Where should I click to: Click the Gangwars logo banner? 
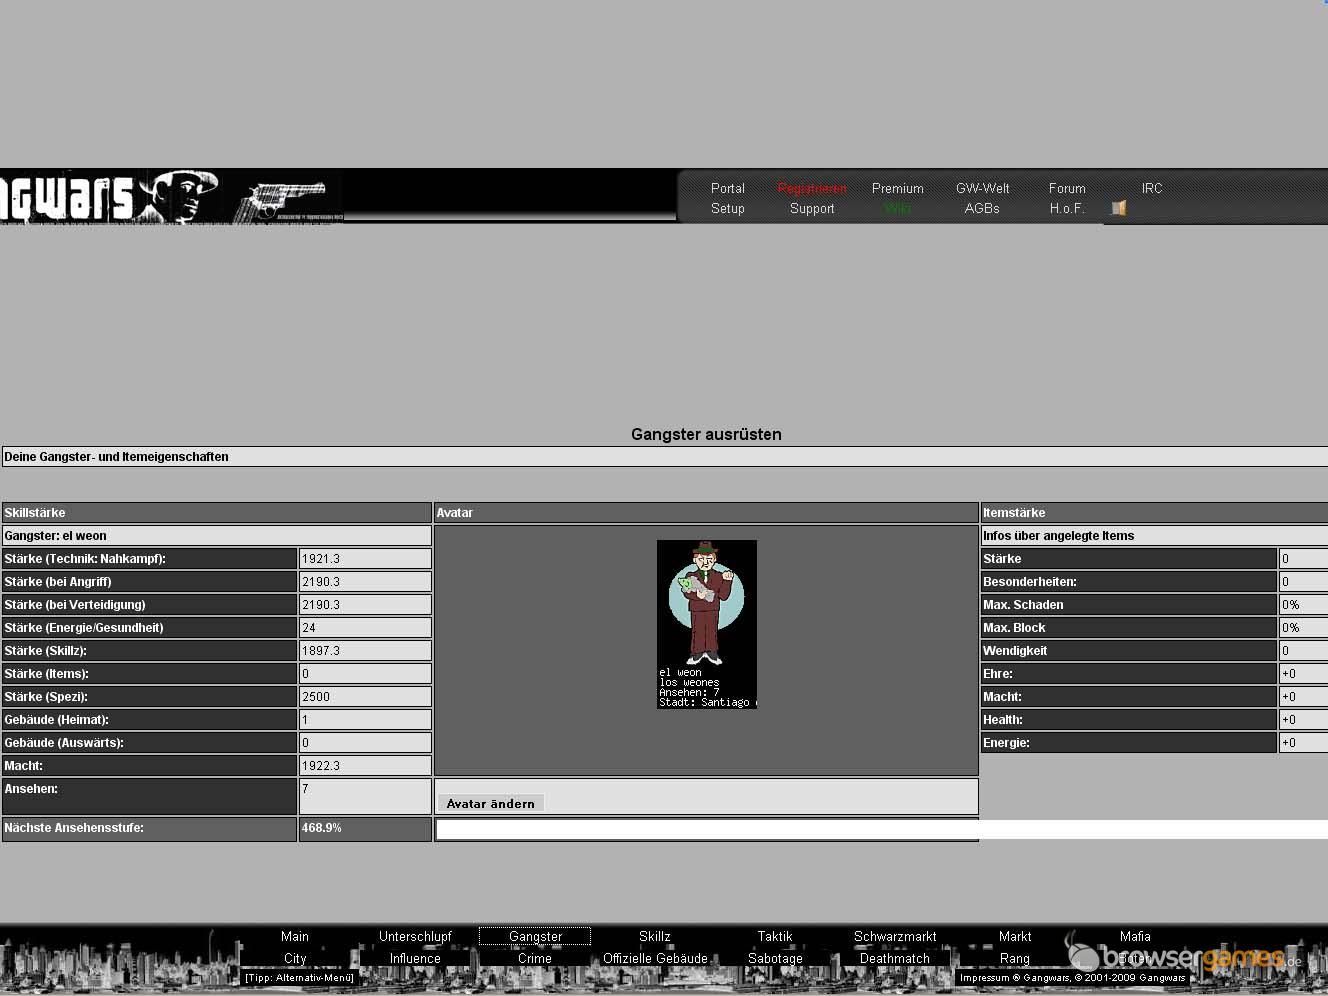pos(171,197)
